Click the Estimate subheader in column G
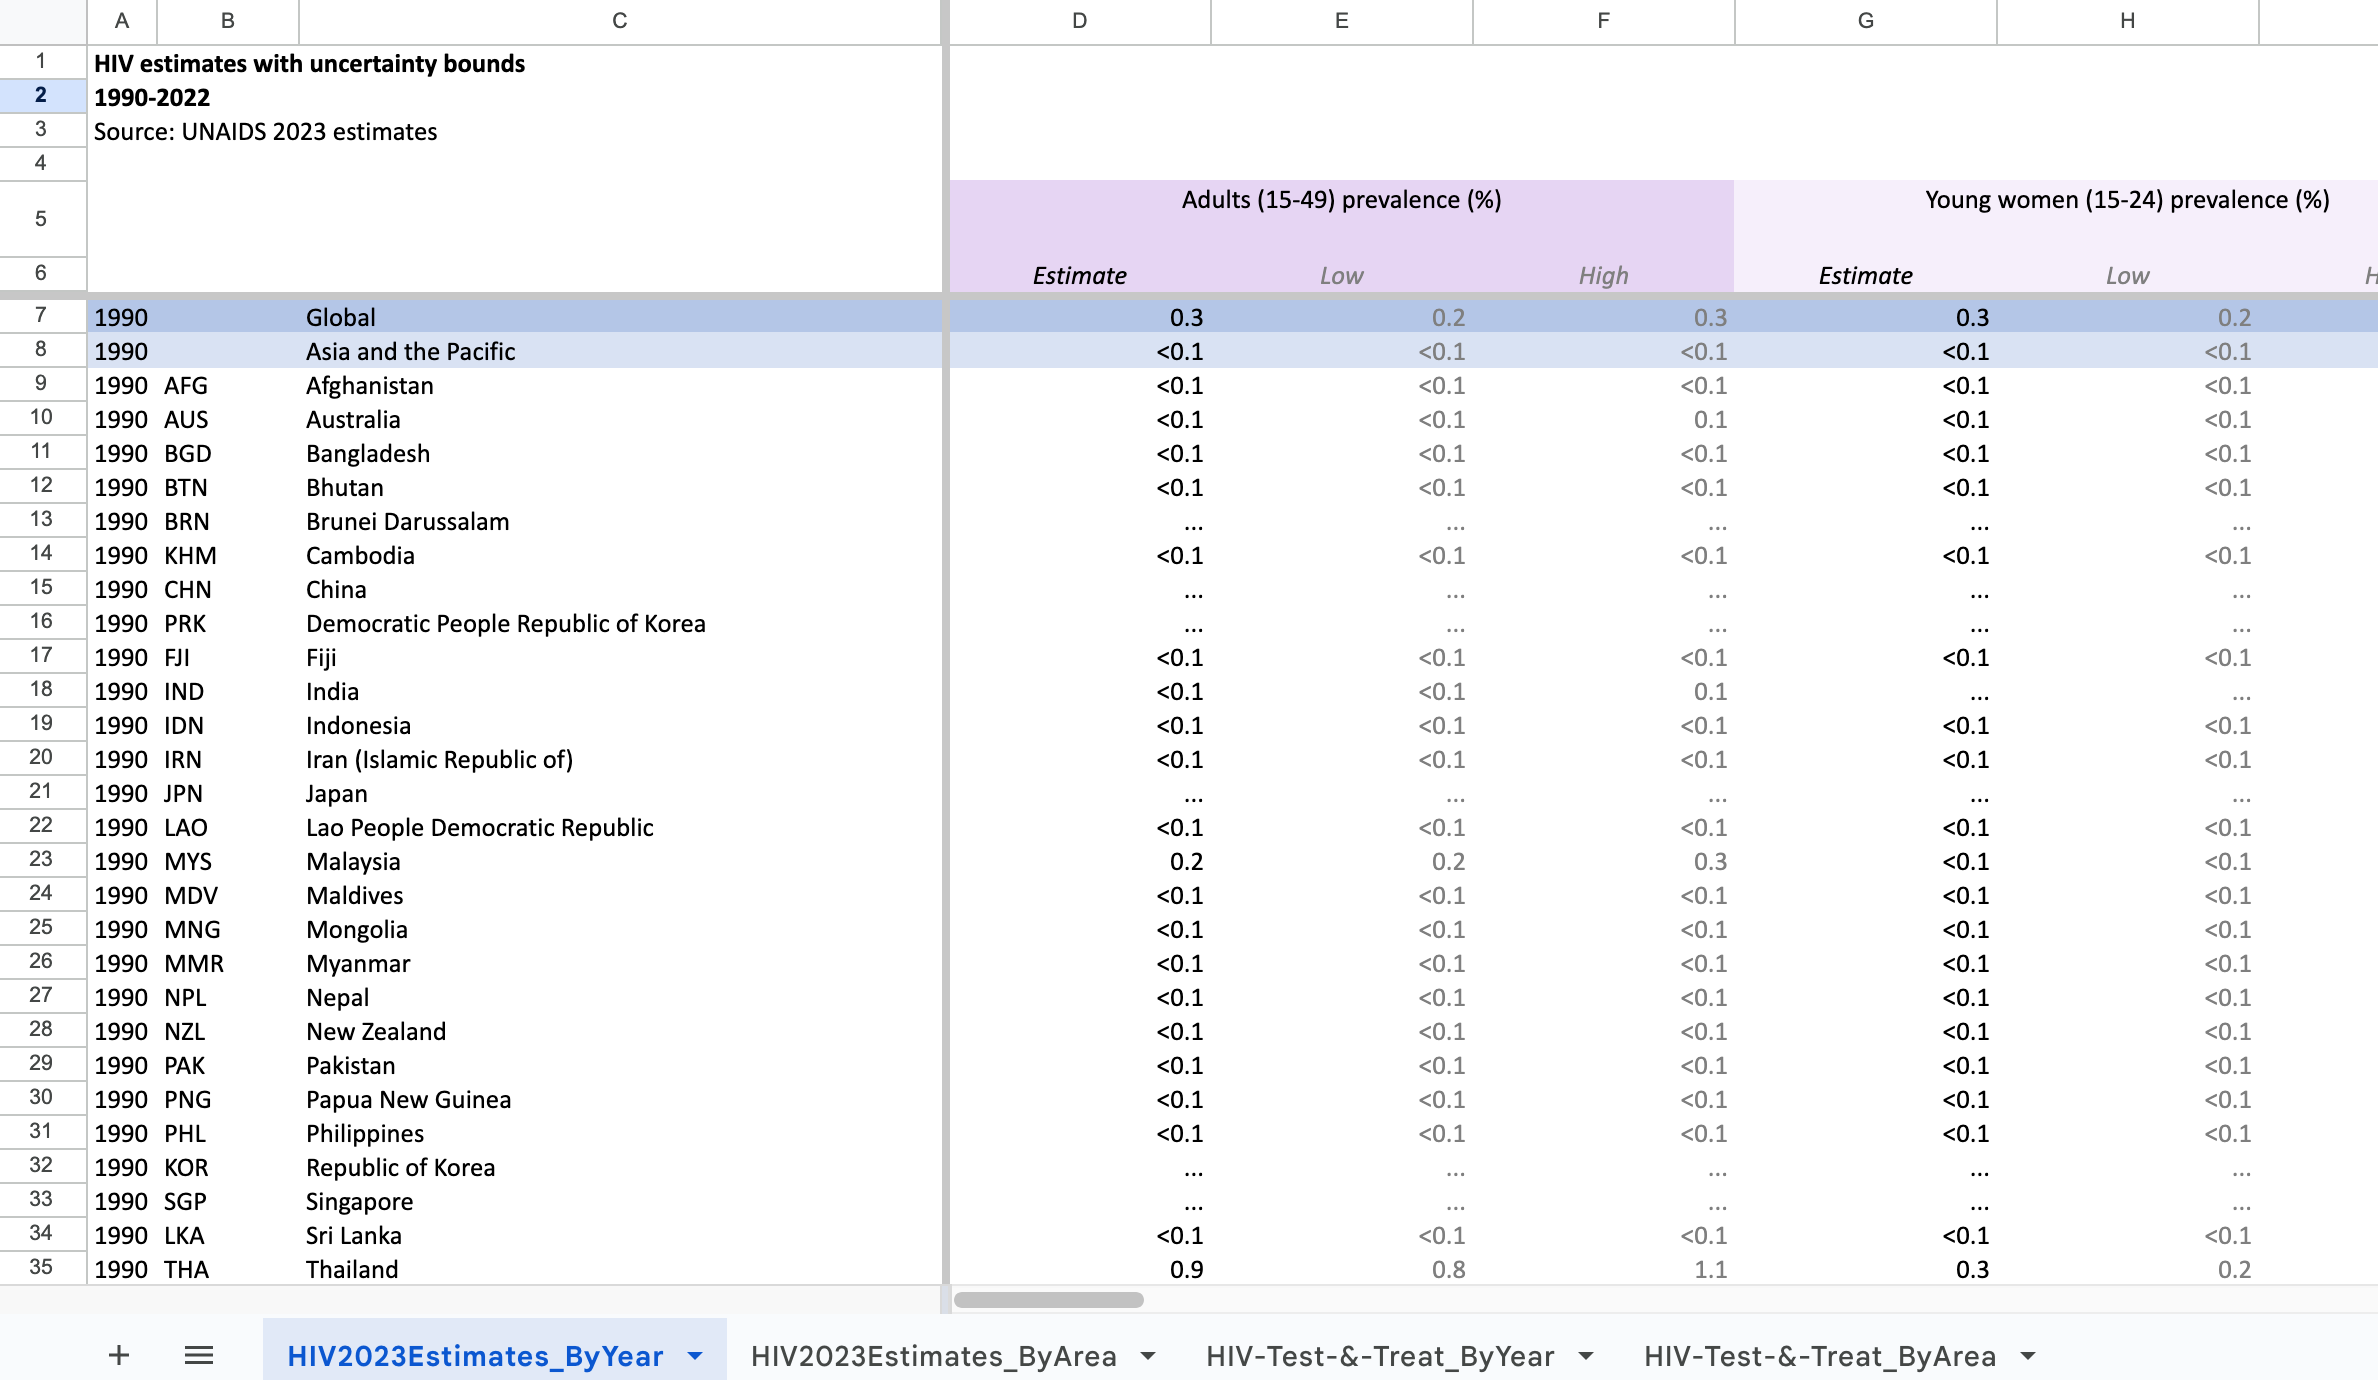Viewport: 2378px width, 1380px height. click(1866, 275)
